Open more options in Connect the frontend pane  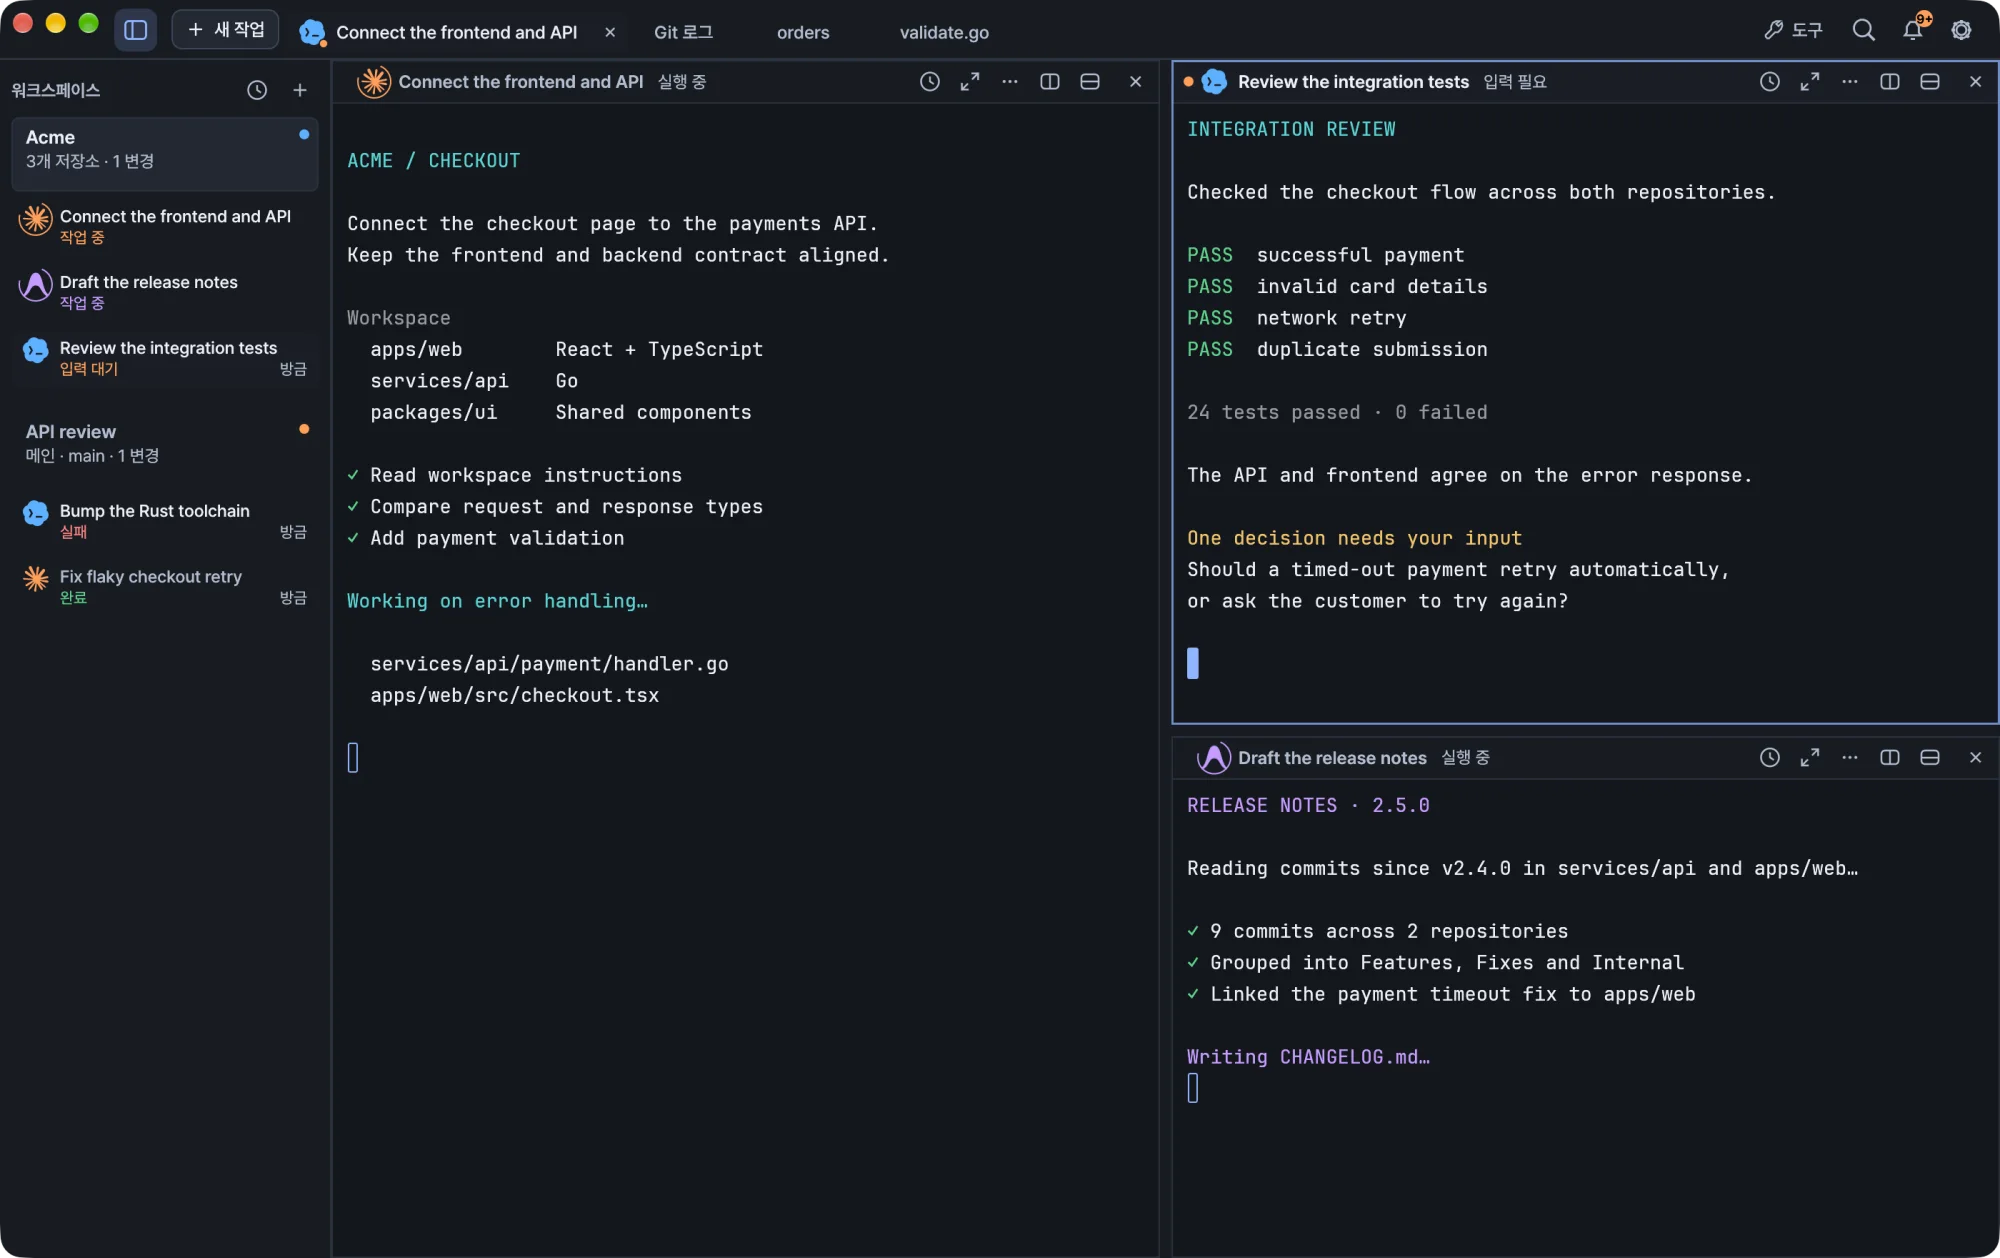coord(1010,82)
